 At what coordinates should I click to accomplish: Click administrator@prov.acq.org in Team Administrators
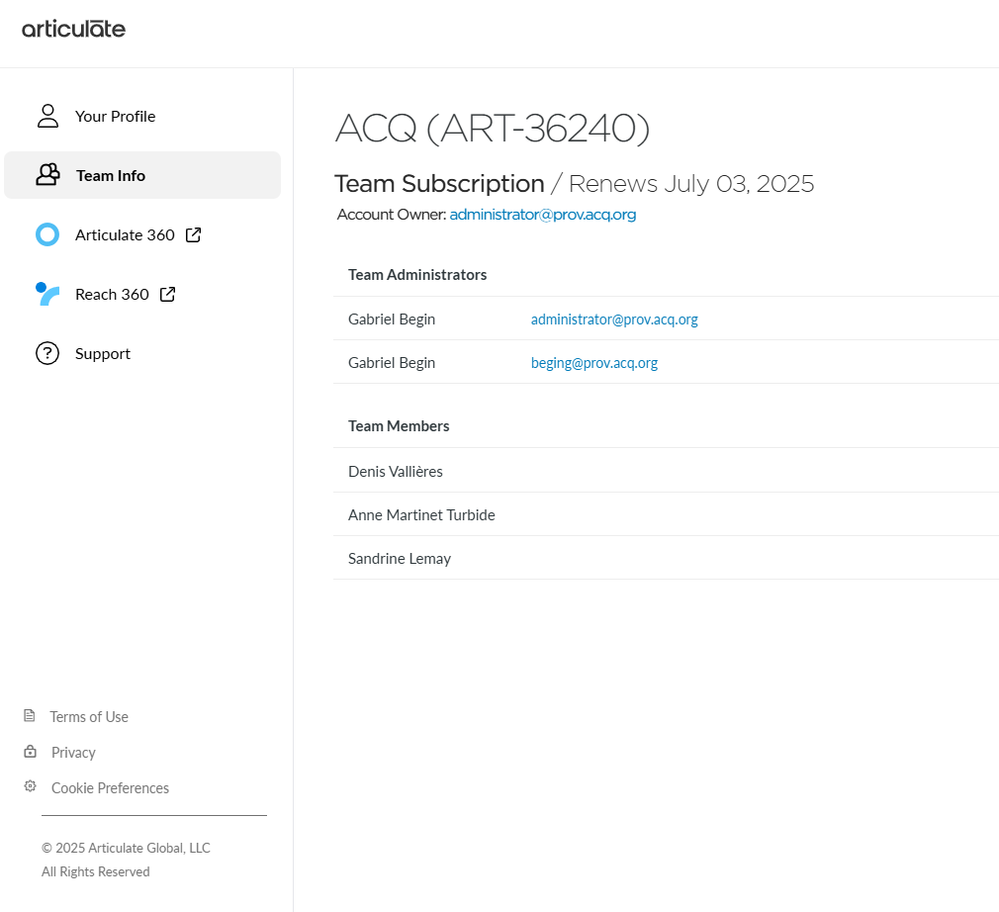click(x=614, y=319)
